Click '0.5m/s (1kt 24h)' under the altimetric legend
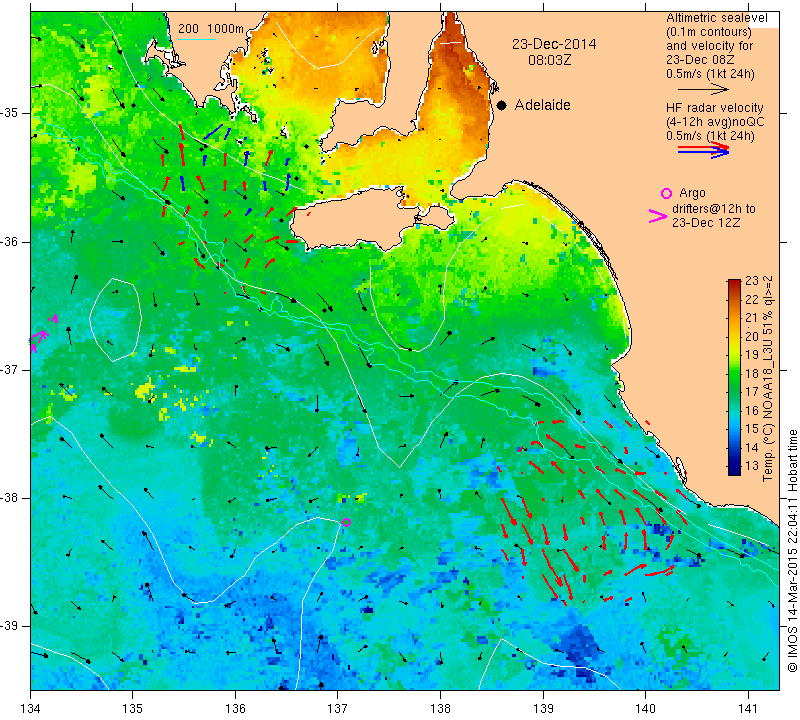This screenshot has width=800, height=720. pyautogui.click(x=710, y=74)
